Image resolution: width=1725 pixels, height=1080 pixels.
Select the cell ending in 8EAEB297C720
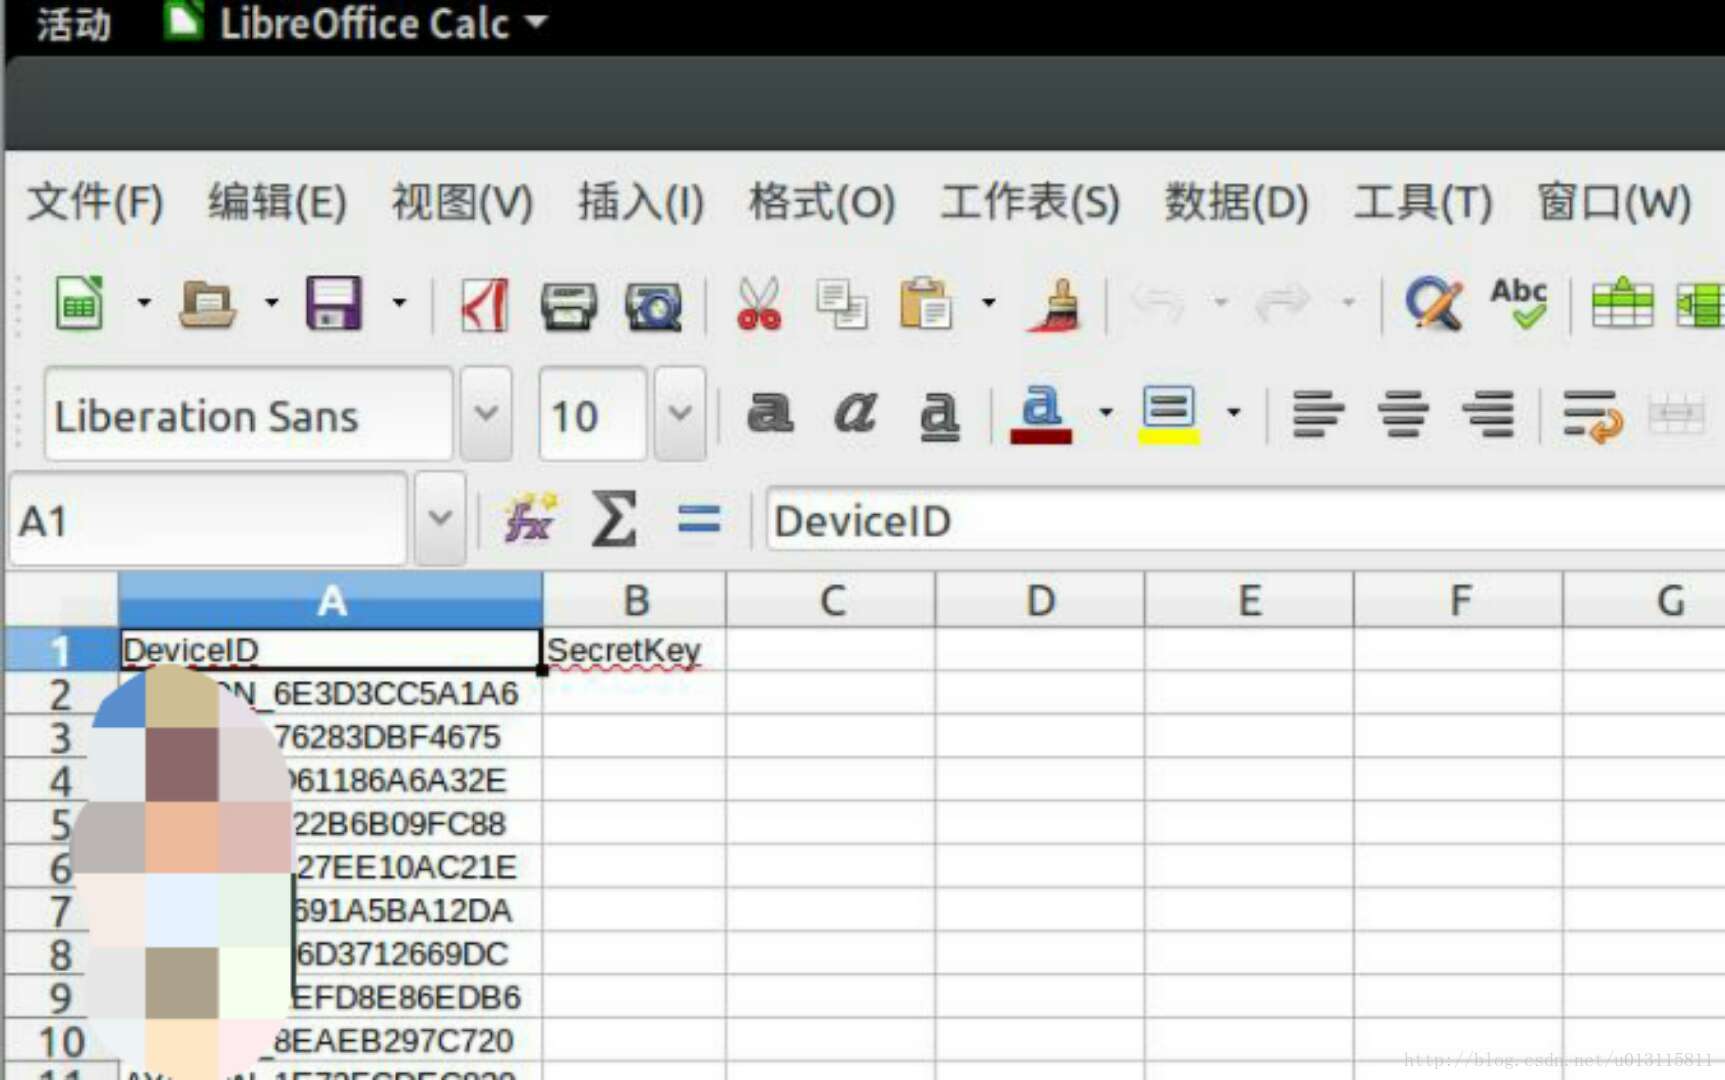point(331,1040)
